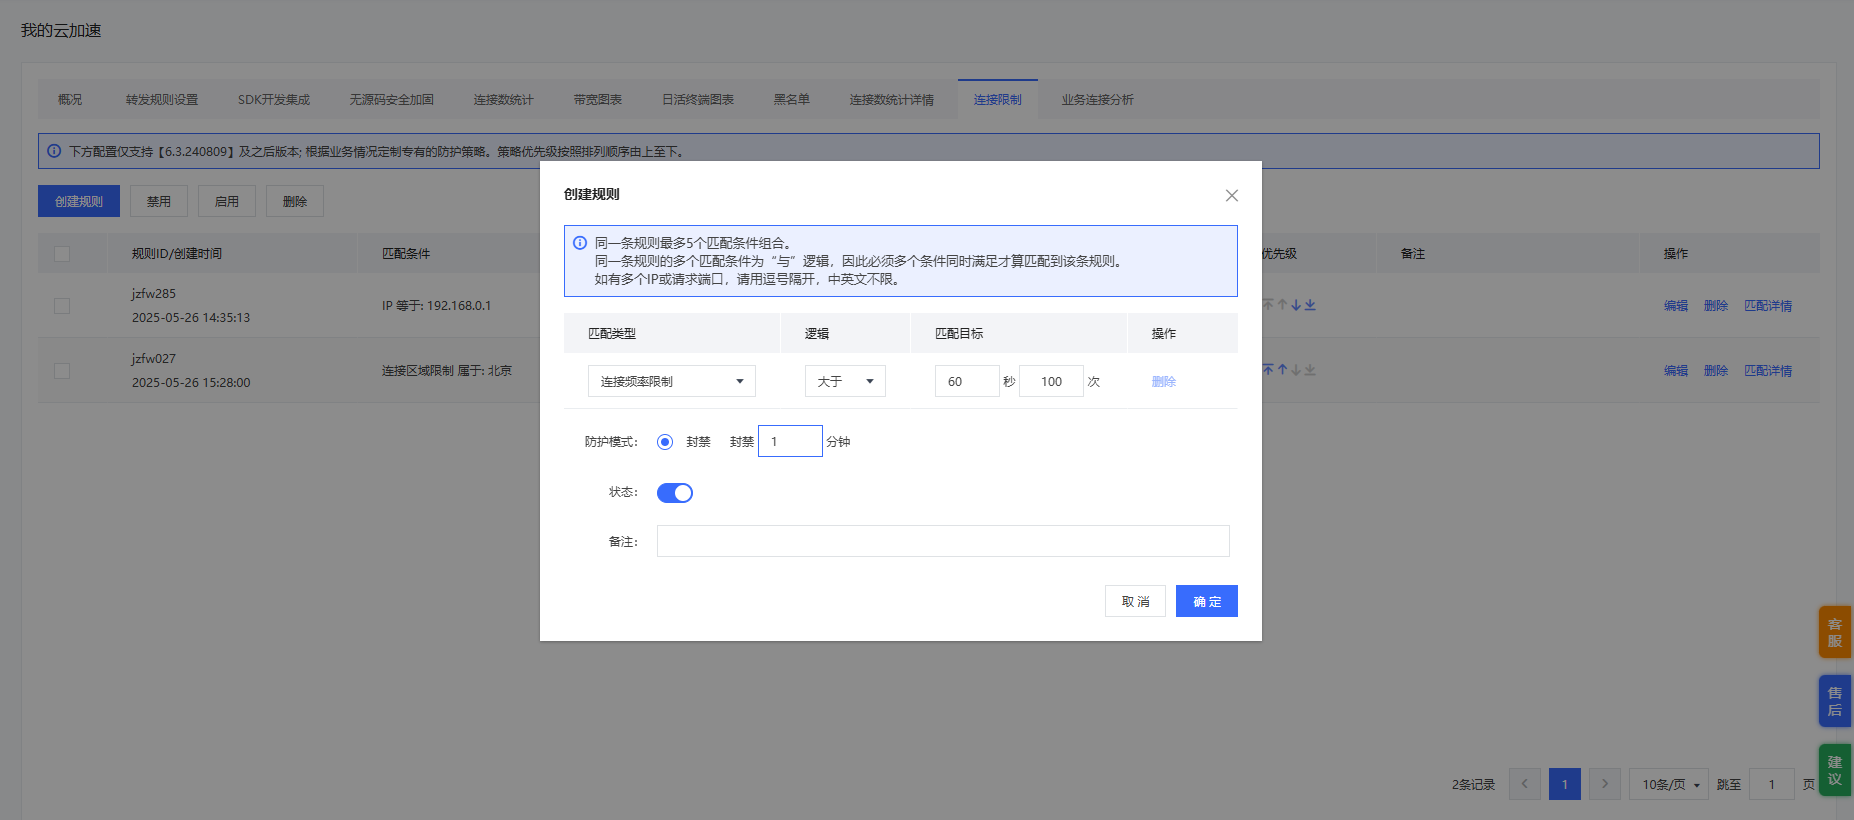Click the 取消 button in the dialog
This screenshot has height=820, width=1854.
click(x=1135, y=601)
